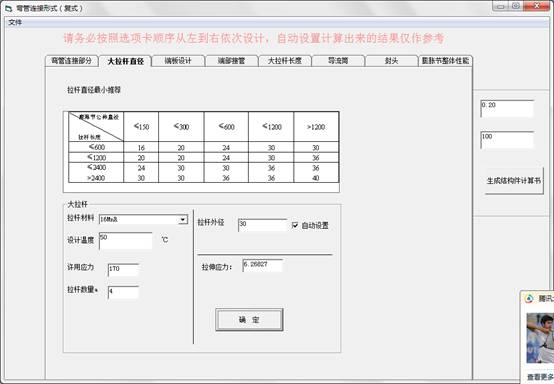
Task: Expand the 拉杆材料 dropdown arrow
Action: tap(183, 219)
